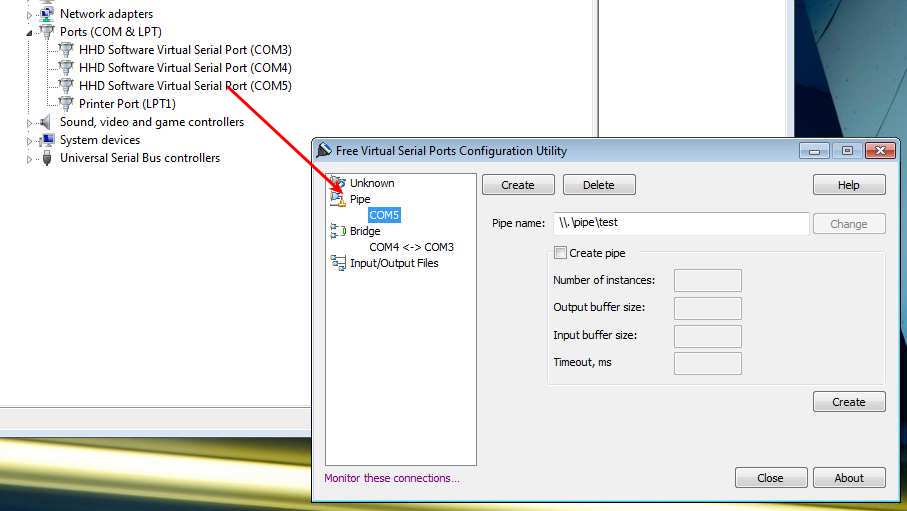
Task: Collapse the Ports (COM & LPT) node
Action: coord(30,33)
